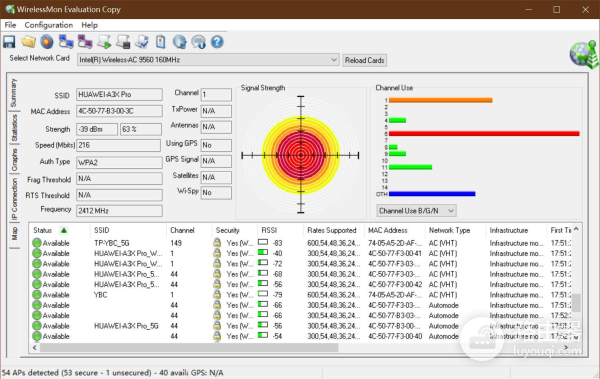Click the SSID field showing HUAWEI-A3X Pro
Viewport: 600px width, 379px height.
(119, 94)
